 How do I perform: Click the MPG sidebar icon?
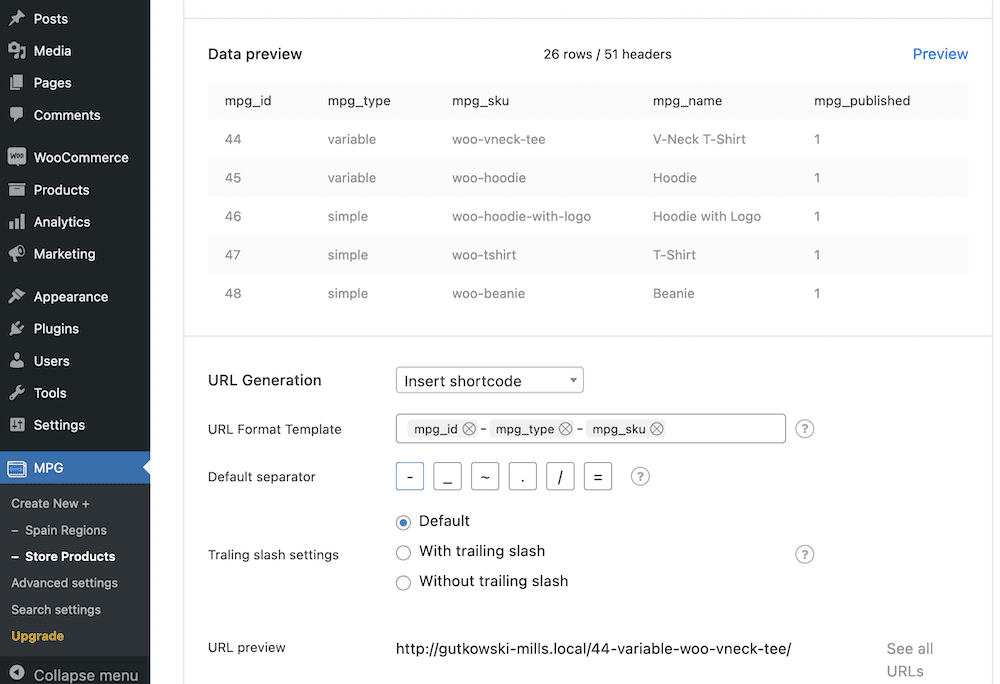19,466
